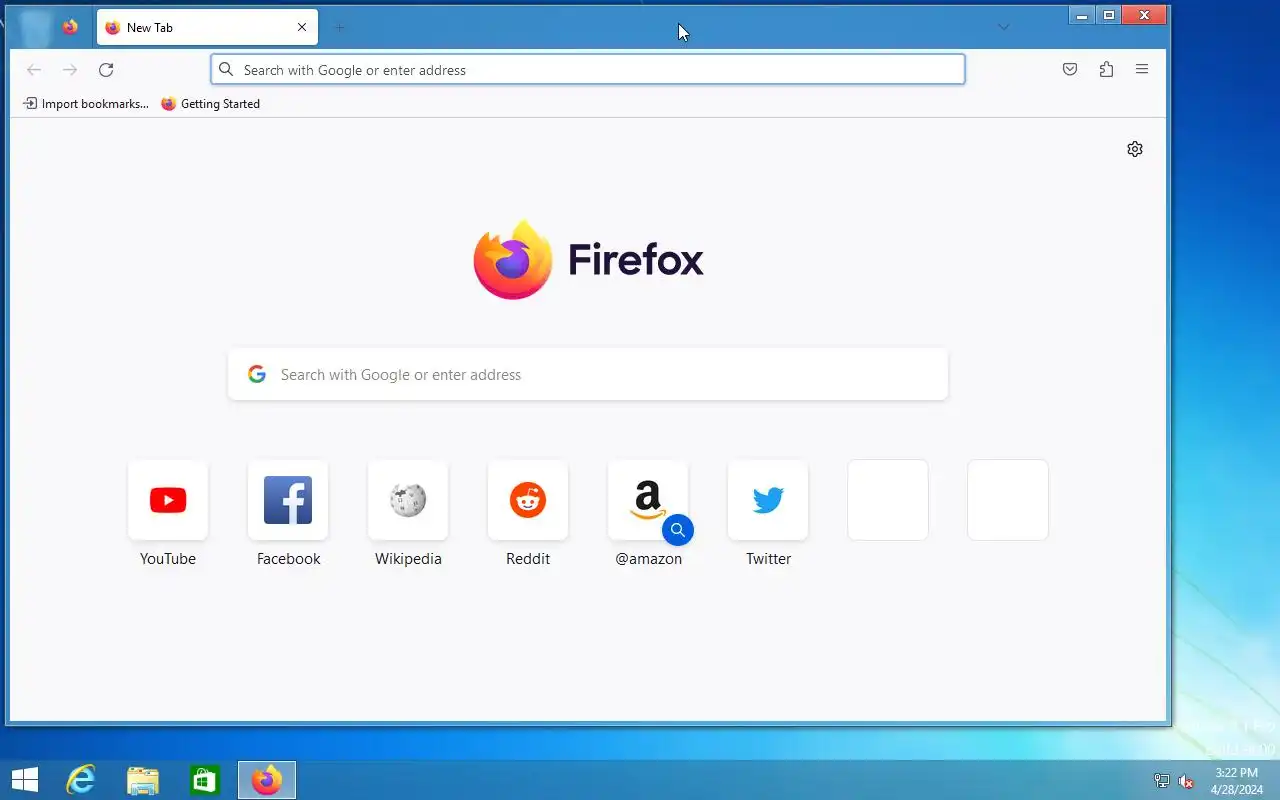Image resolution: width=1280 pixels, height=800 pixels.
Task: Click the reload page icon
Action: [106, 70]
